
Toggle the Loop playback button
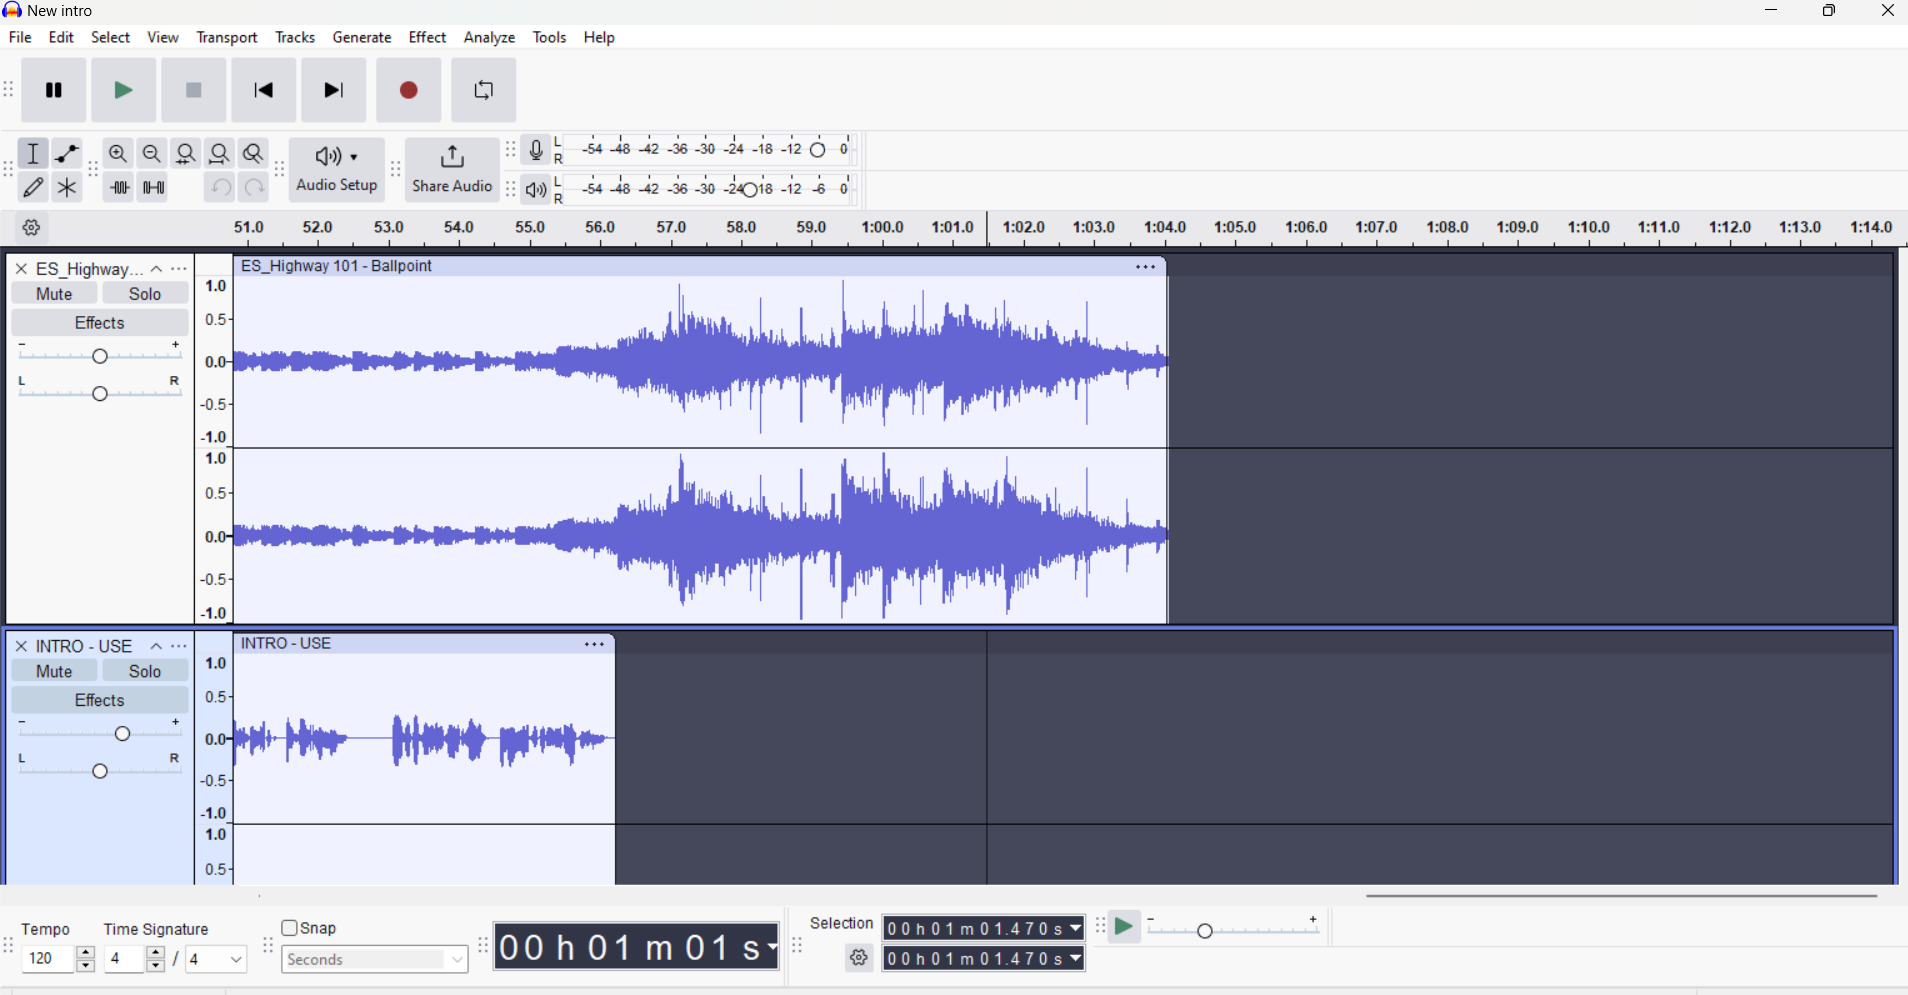tap(484, 91)
